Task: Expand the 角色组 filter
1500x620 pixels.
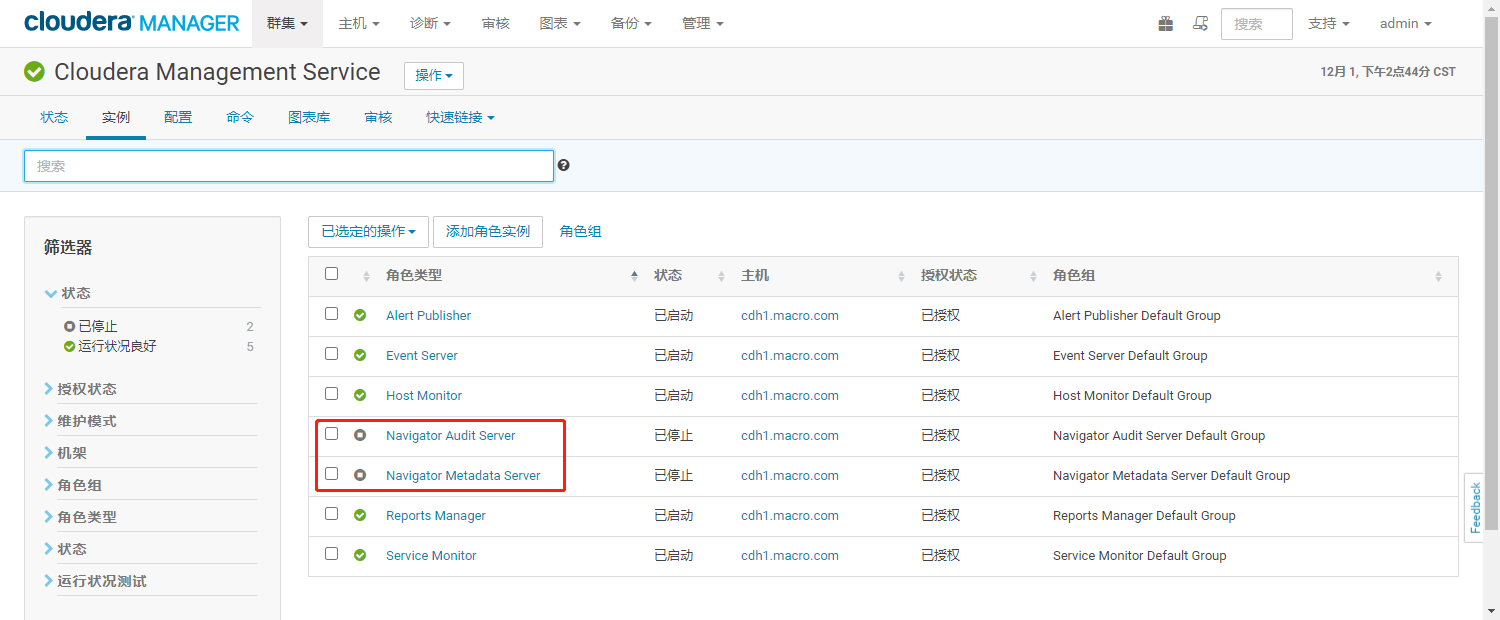Action: [x=73, y=485]
